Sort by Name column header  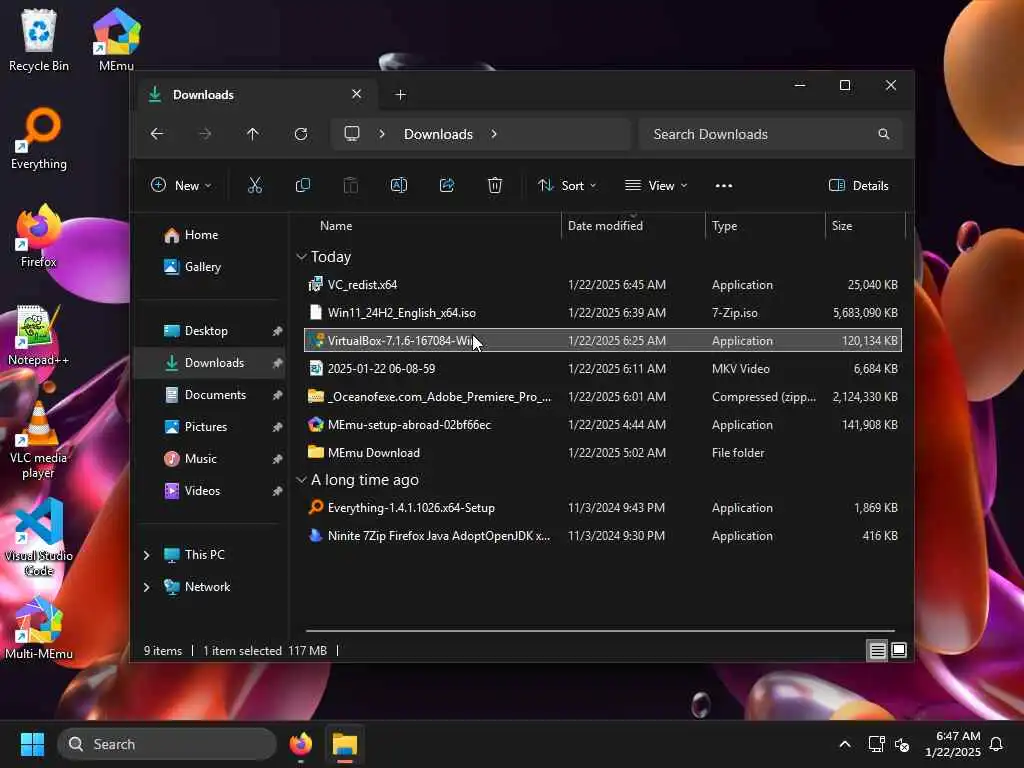(x=336, y=226)
